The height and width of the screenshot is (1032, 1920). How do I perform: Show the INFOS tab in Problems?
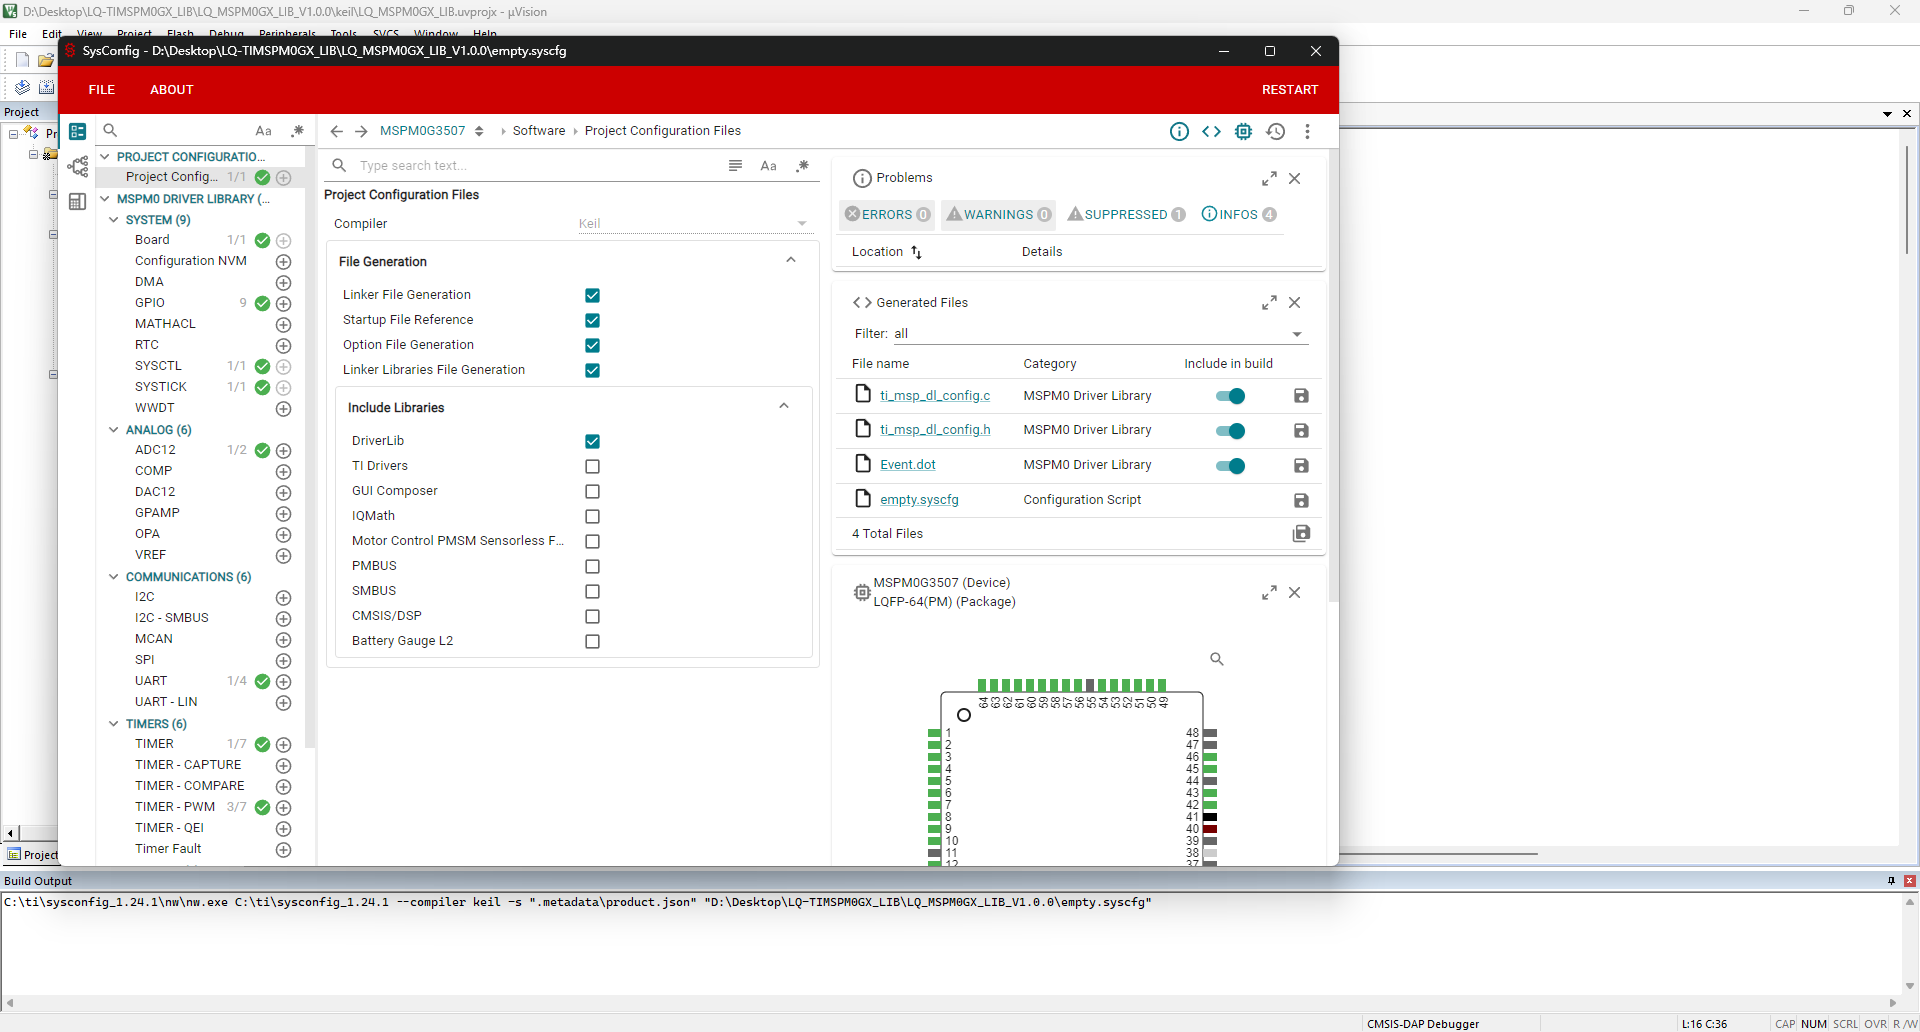pos(1239,214)
